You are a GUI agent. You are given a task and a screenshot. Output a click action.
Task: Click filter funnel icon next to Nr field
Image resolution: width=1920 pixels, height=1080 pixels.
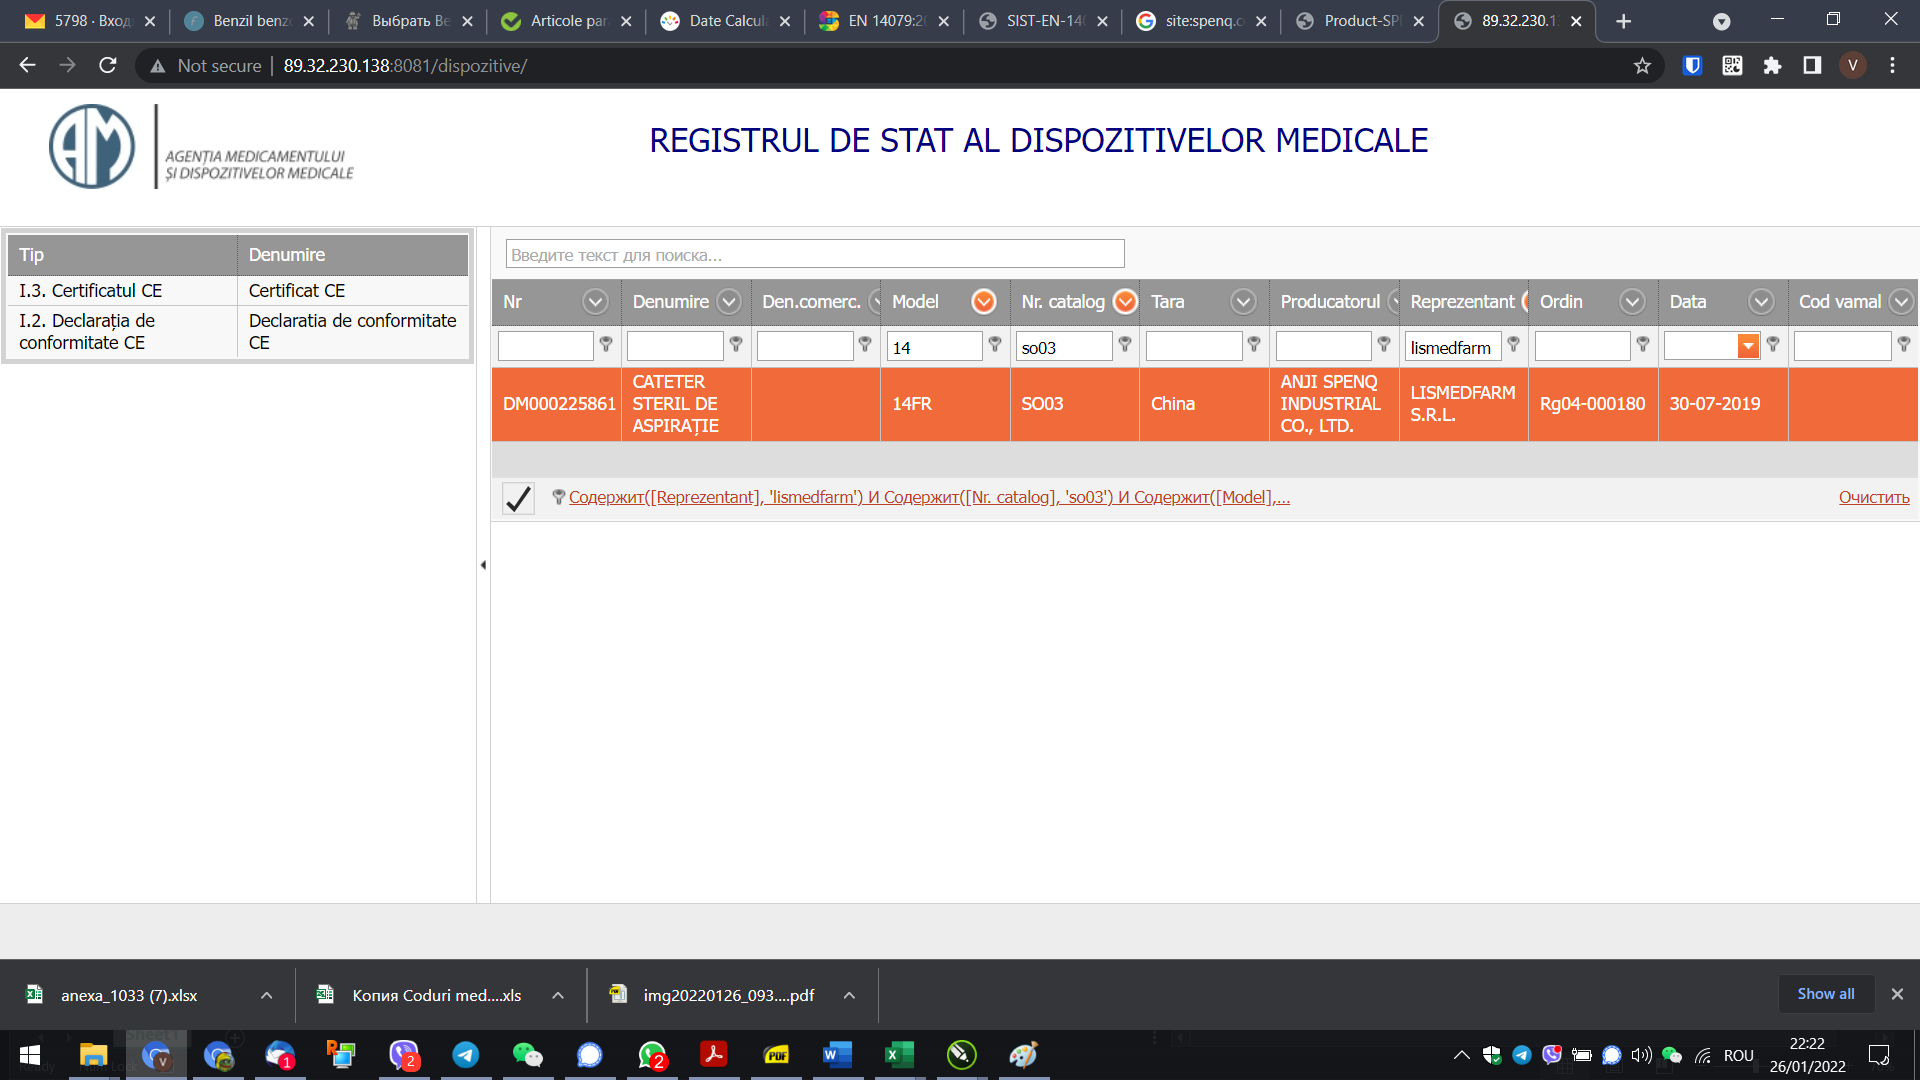[606, 344]
